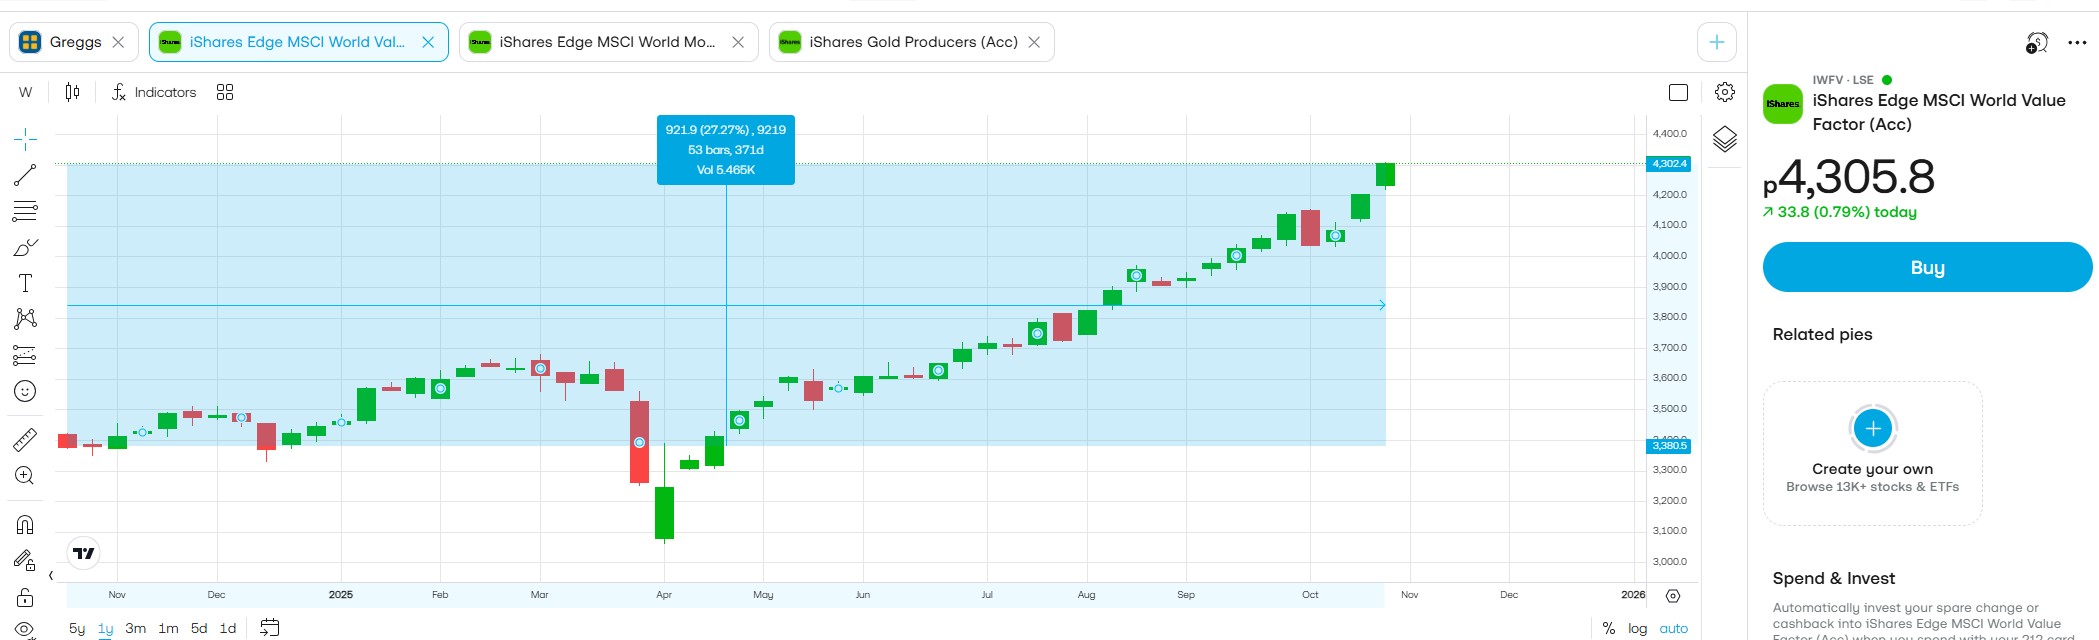Open the Fibonacci and Gann tools
Image resolution: width=2099 pixels, height=640 pixels.
point(25,211)
